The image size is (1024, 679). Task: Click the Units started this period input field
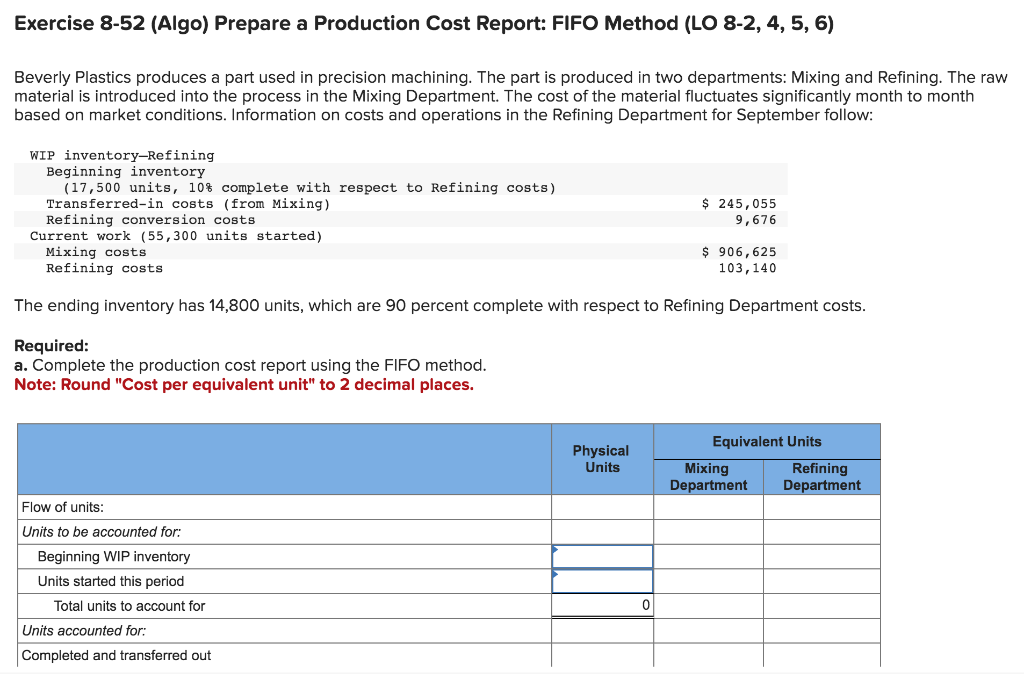point(601,581)
